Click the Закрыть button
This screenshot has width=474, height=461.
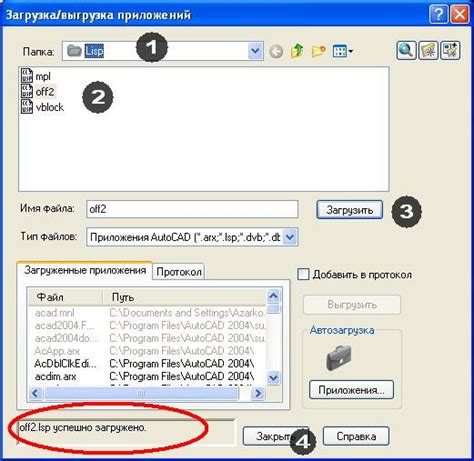(x=275, y=436)
